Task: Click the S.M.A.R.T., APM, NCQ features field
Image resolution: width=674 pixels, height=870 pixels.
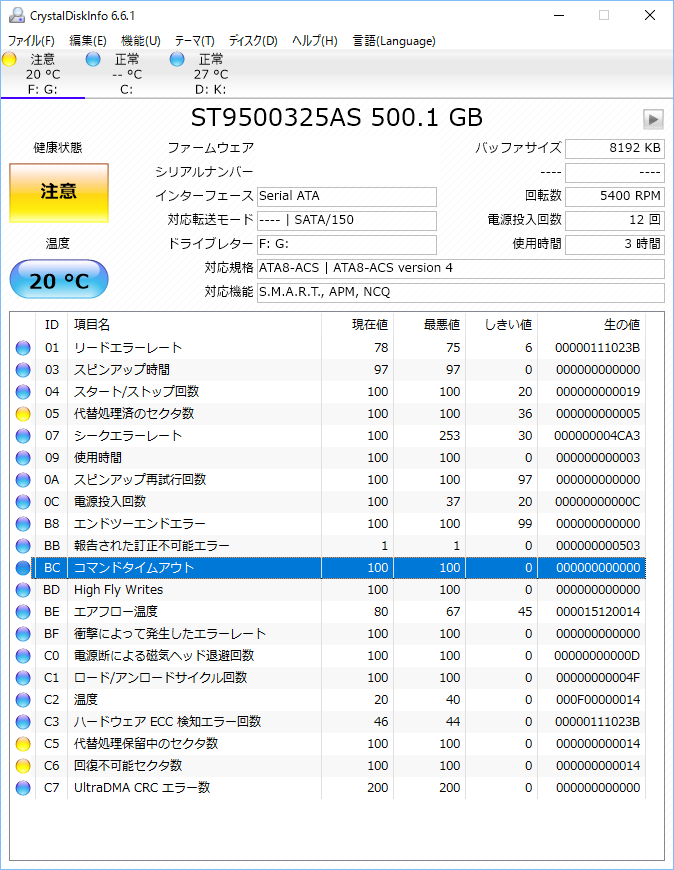Action: (460, 292)
